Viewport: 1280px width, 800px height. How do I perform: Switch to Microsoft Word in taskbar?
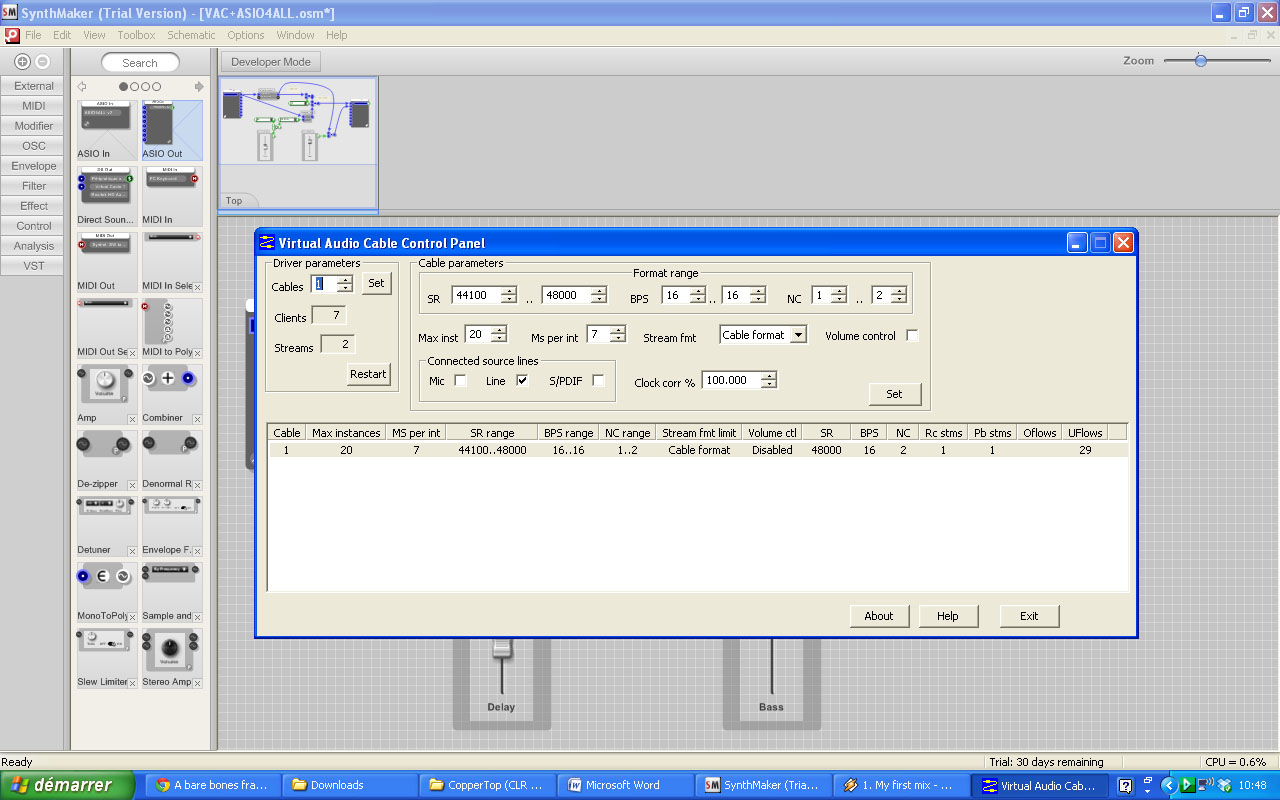pyautogui.click(x=624, y=785)
